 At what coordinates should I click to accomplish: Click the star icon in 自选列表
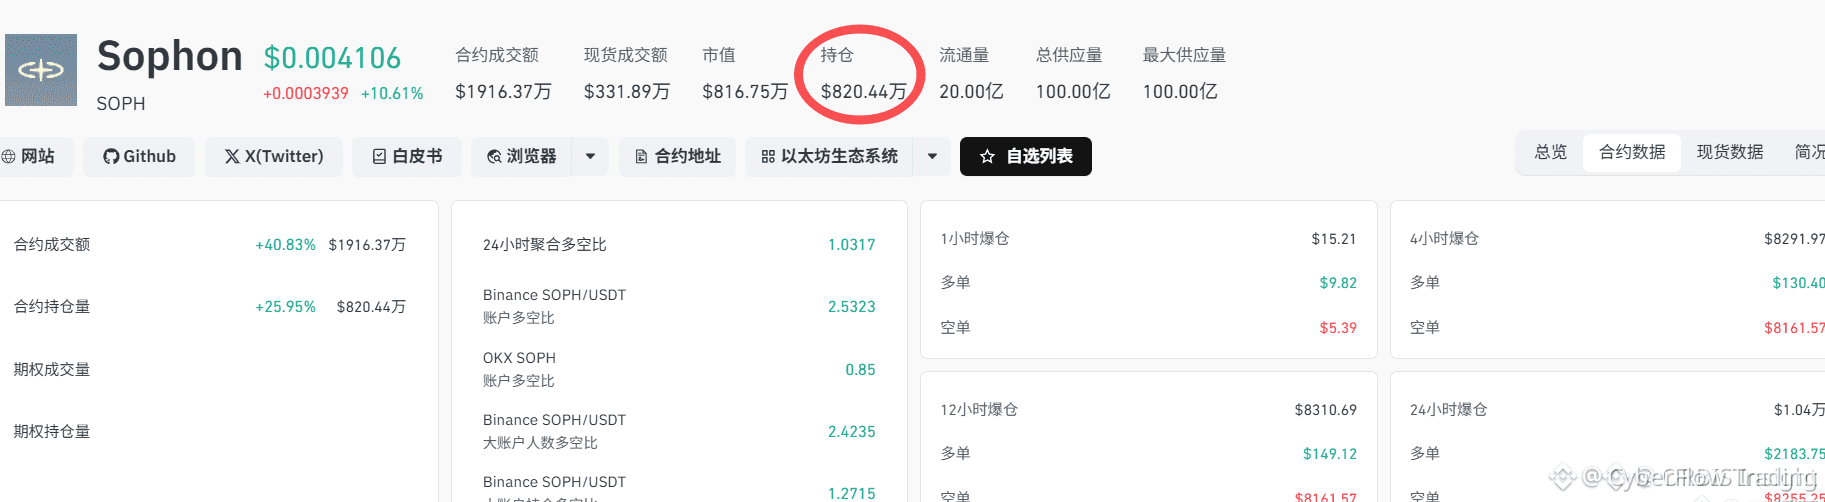tap(987, 157)
